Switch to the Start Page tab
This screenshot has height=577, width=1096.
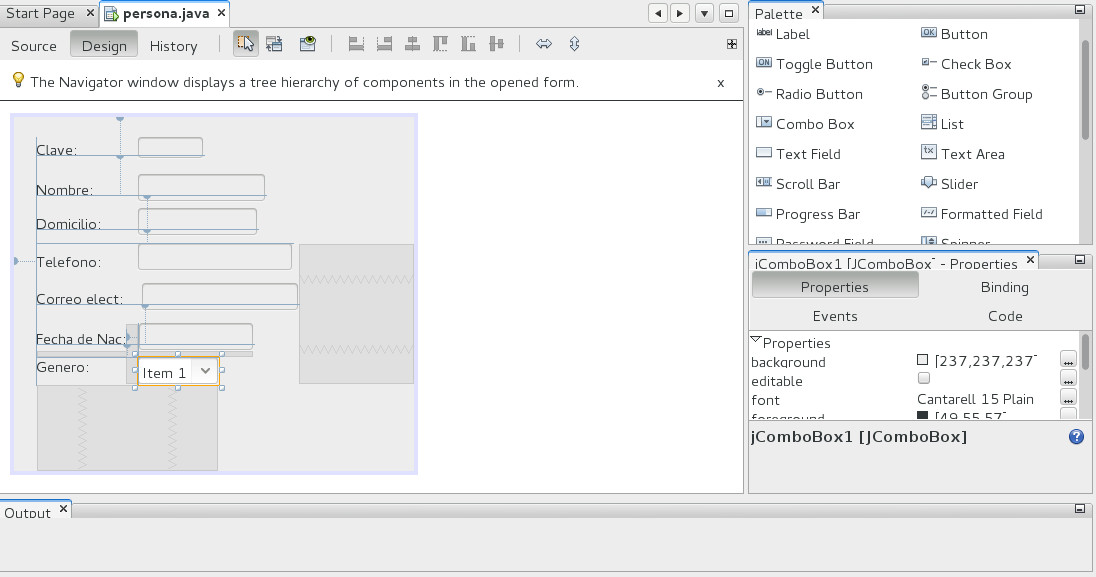pyautogui.click(x=40, y=13)
